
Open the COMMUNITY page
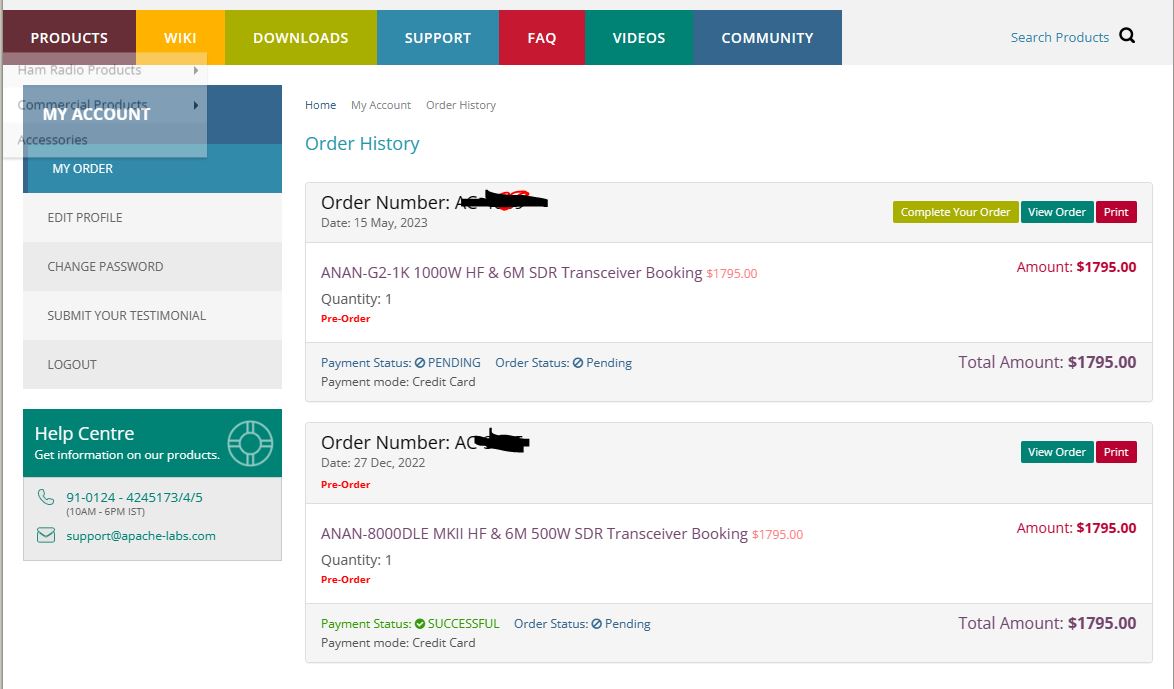[x=767, y=37]
